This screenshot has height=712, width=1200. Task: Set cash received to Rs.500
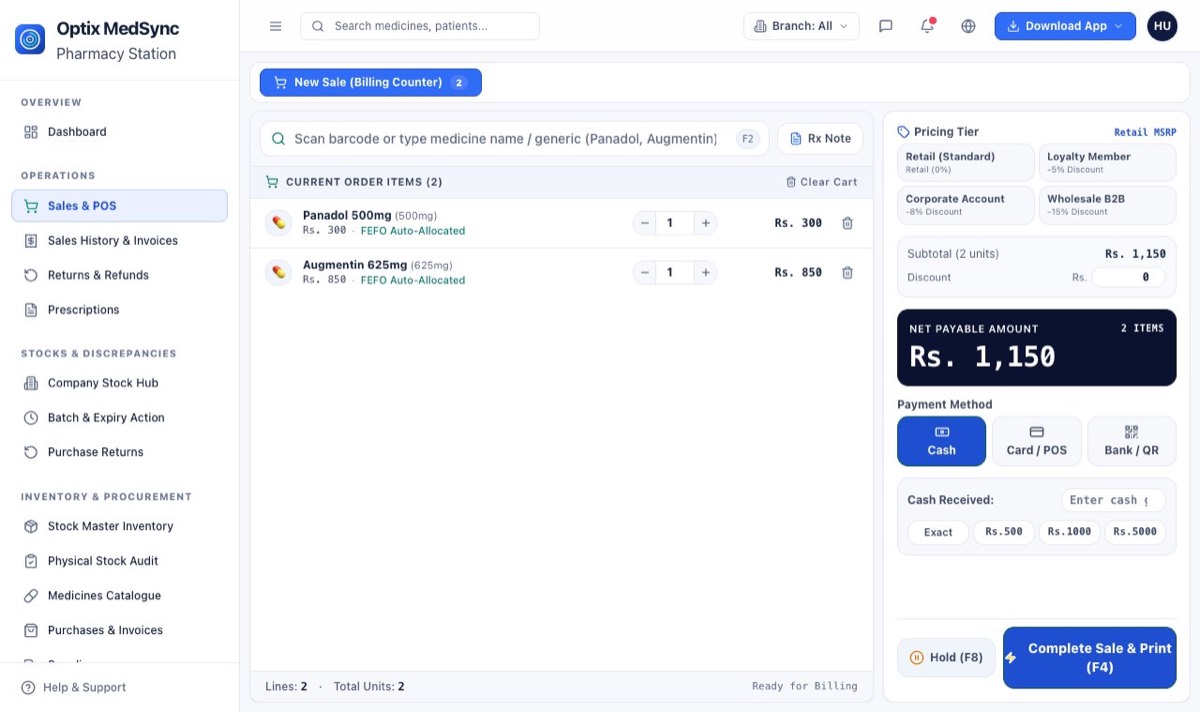click(1004, 532)
